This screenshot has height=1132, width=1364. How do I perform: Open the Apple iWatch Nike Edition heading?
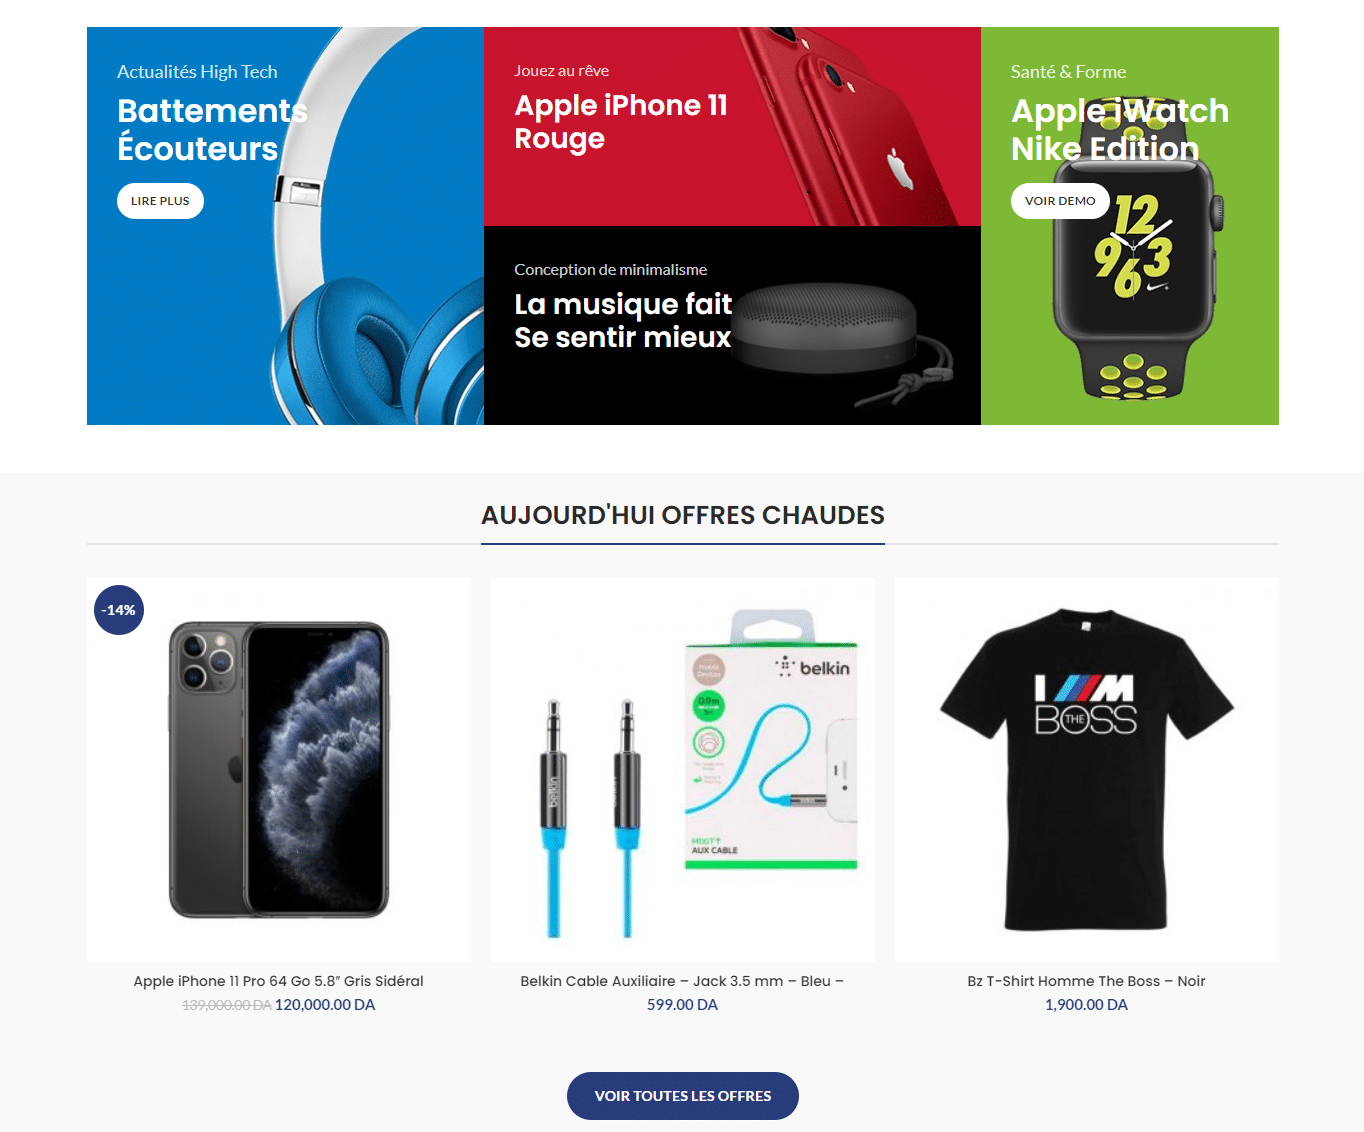click(1120, 129)
